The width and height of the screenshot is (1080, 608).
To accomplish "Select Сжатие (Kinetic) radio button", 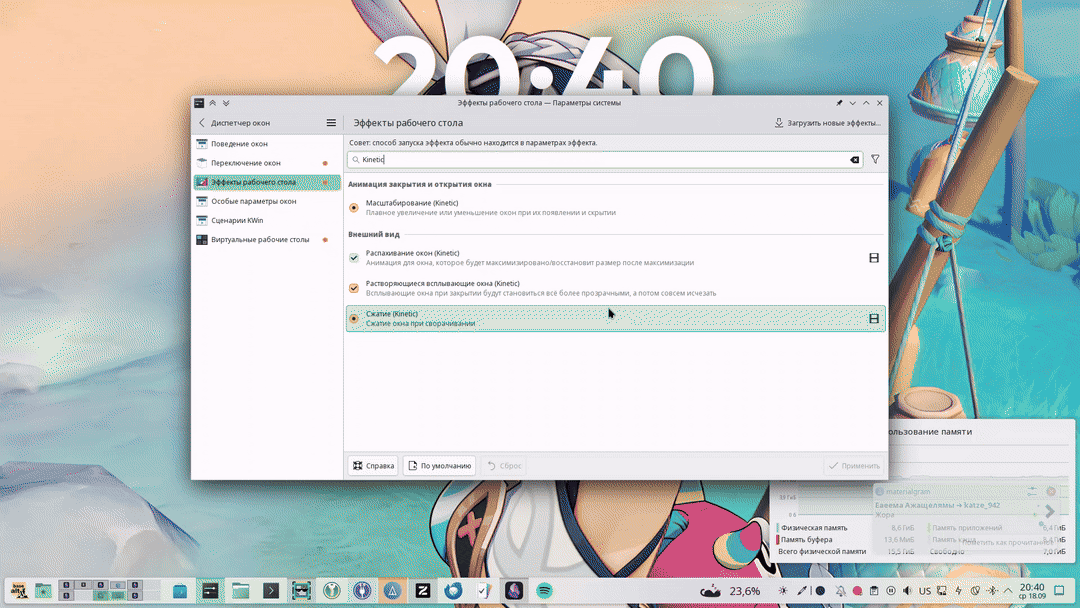I will coord(354,319).
